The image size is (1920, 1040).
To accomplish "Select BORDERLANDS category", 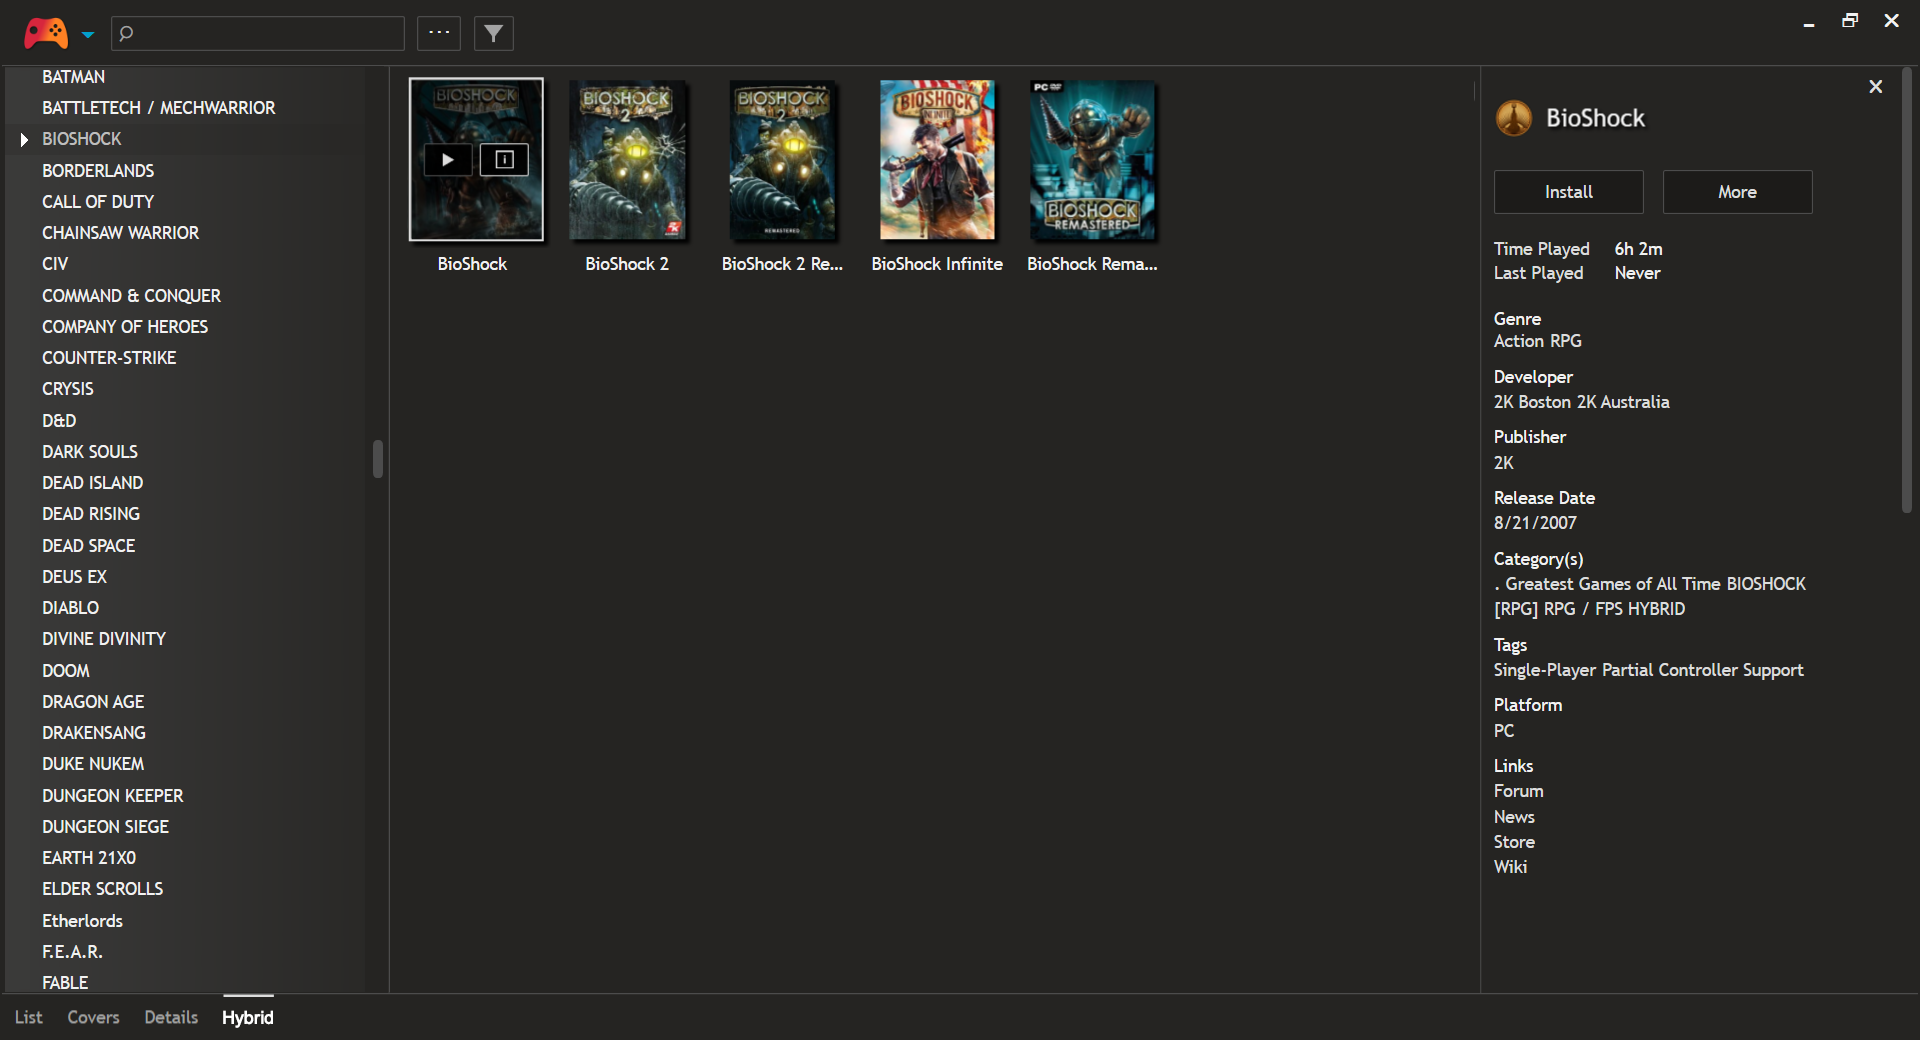I will 98,171.
